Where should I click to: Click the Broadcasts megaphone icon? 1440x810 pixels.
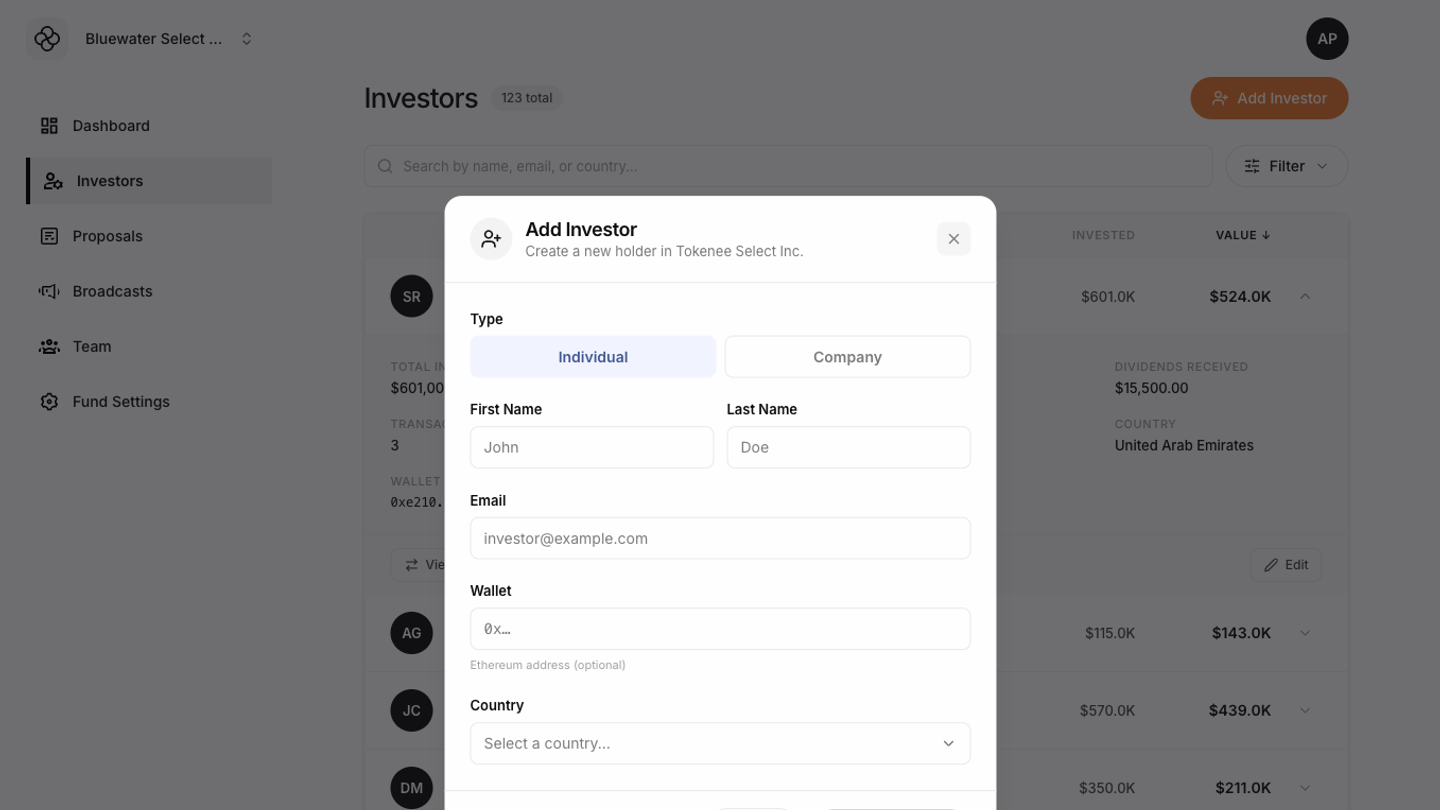point(49,291)
